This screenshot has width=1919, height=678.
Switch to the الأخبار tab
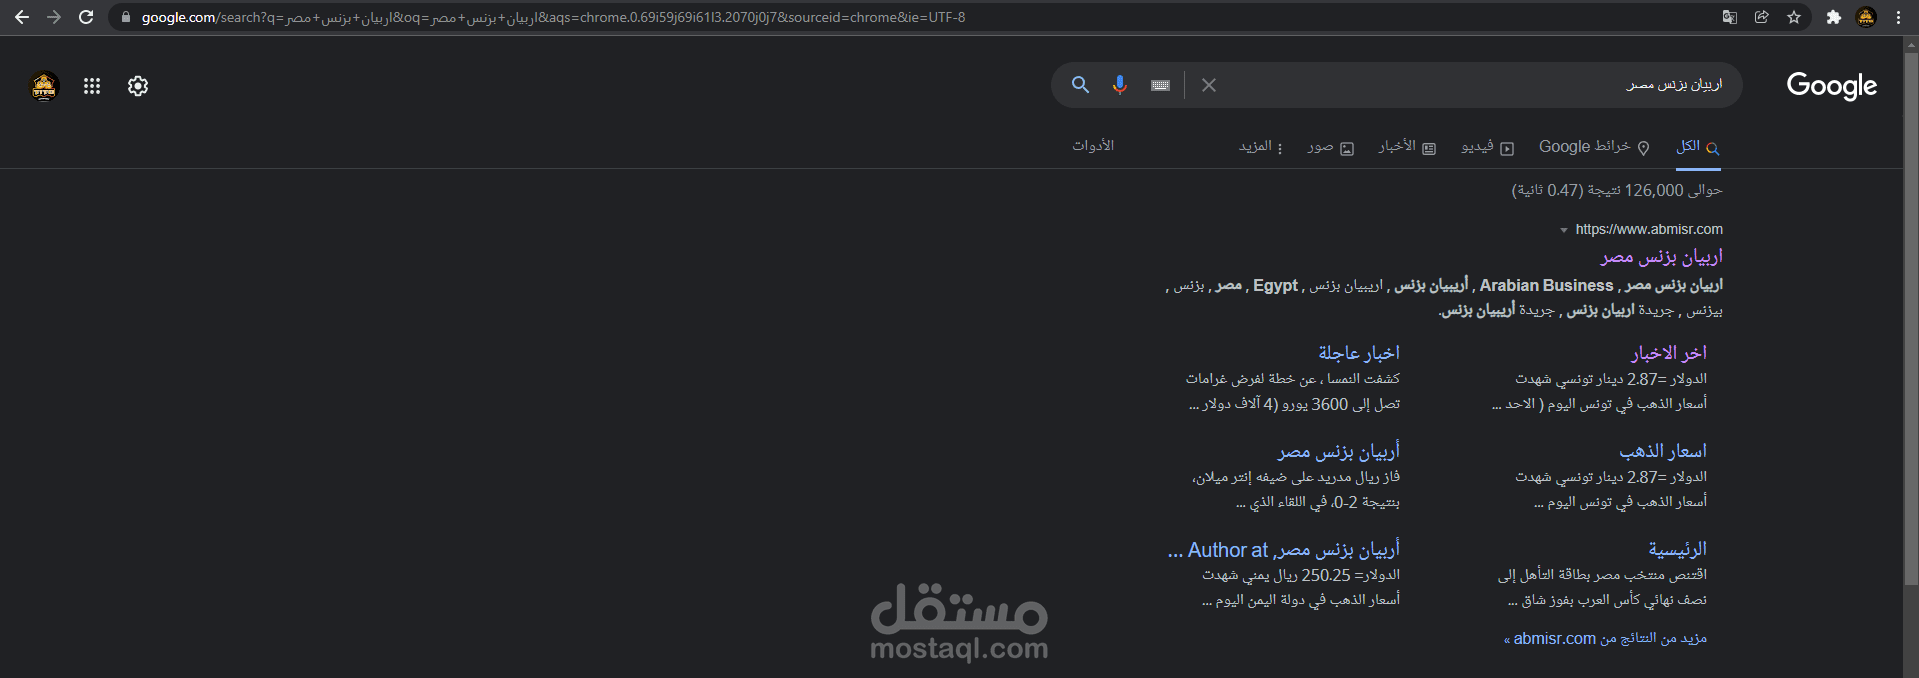coord(1407,147)
